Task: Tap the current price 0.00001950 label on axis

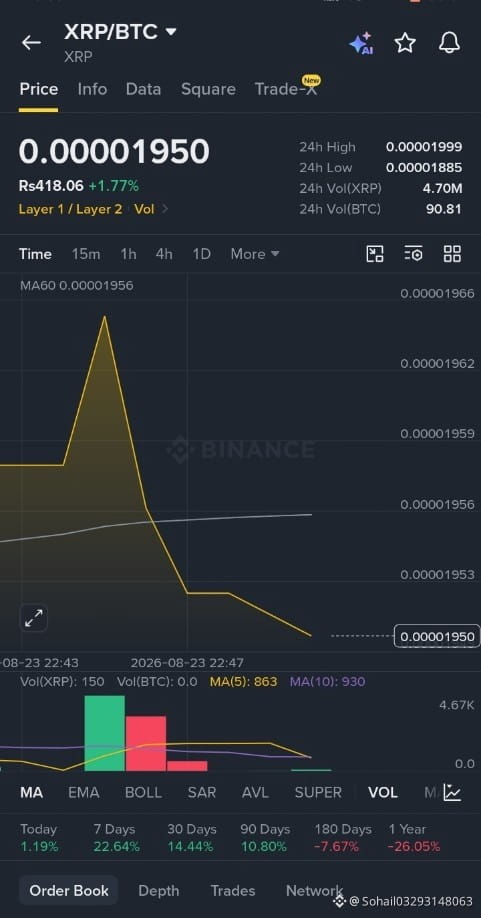Action: tap(437, 636)
